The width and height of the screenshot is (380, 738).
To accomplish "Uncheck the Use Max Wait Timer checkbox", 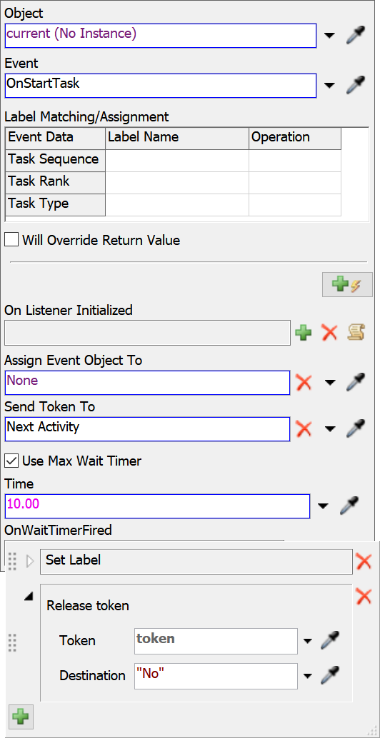I will (x=11, y=461).
